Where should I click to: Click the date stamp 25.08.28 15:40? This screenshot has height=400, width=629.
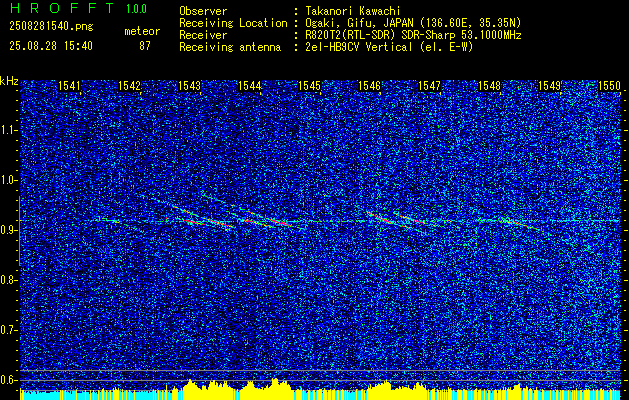[51, 46]
